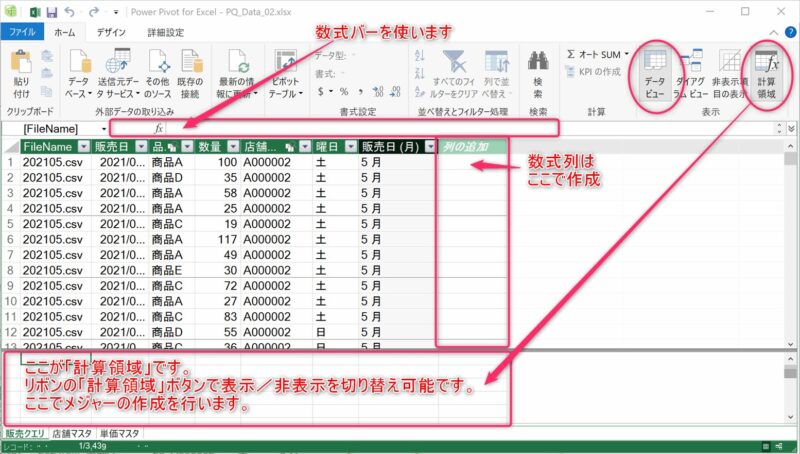This screenshot has height=454, width=800.
Task: Open the 数量 column filter dropdown
Action: click(x=233, y=147)
